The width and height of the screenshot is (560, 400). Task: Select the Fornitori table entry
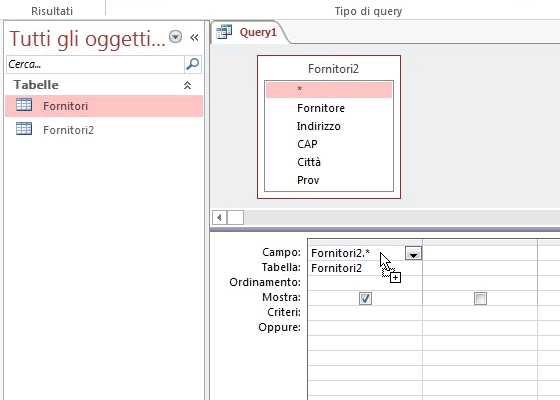pos(104,106)
